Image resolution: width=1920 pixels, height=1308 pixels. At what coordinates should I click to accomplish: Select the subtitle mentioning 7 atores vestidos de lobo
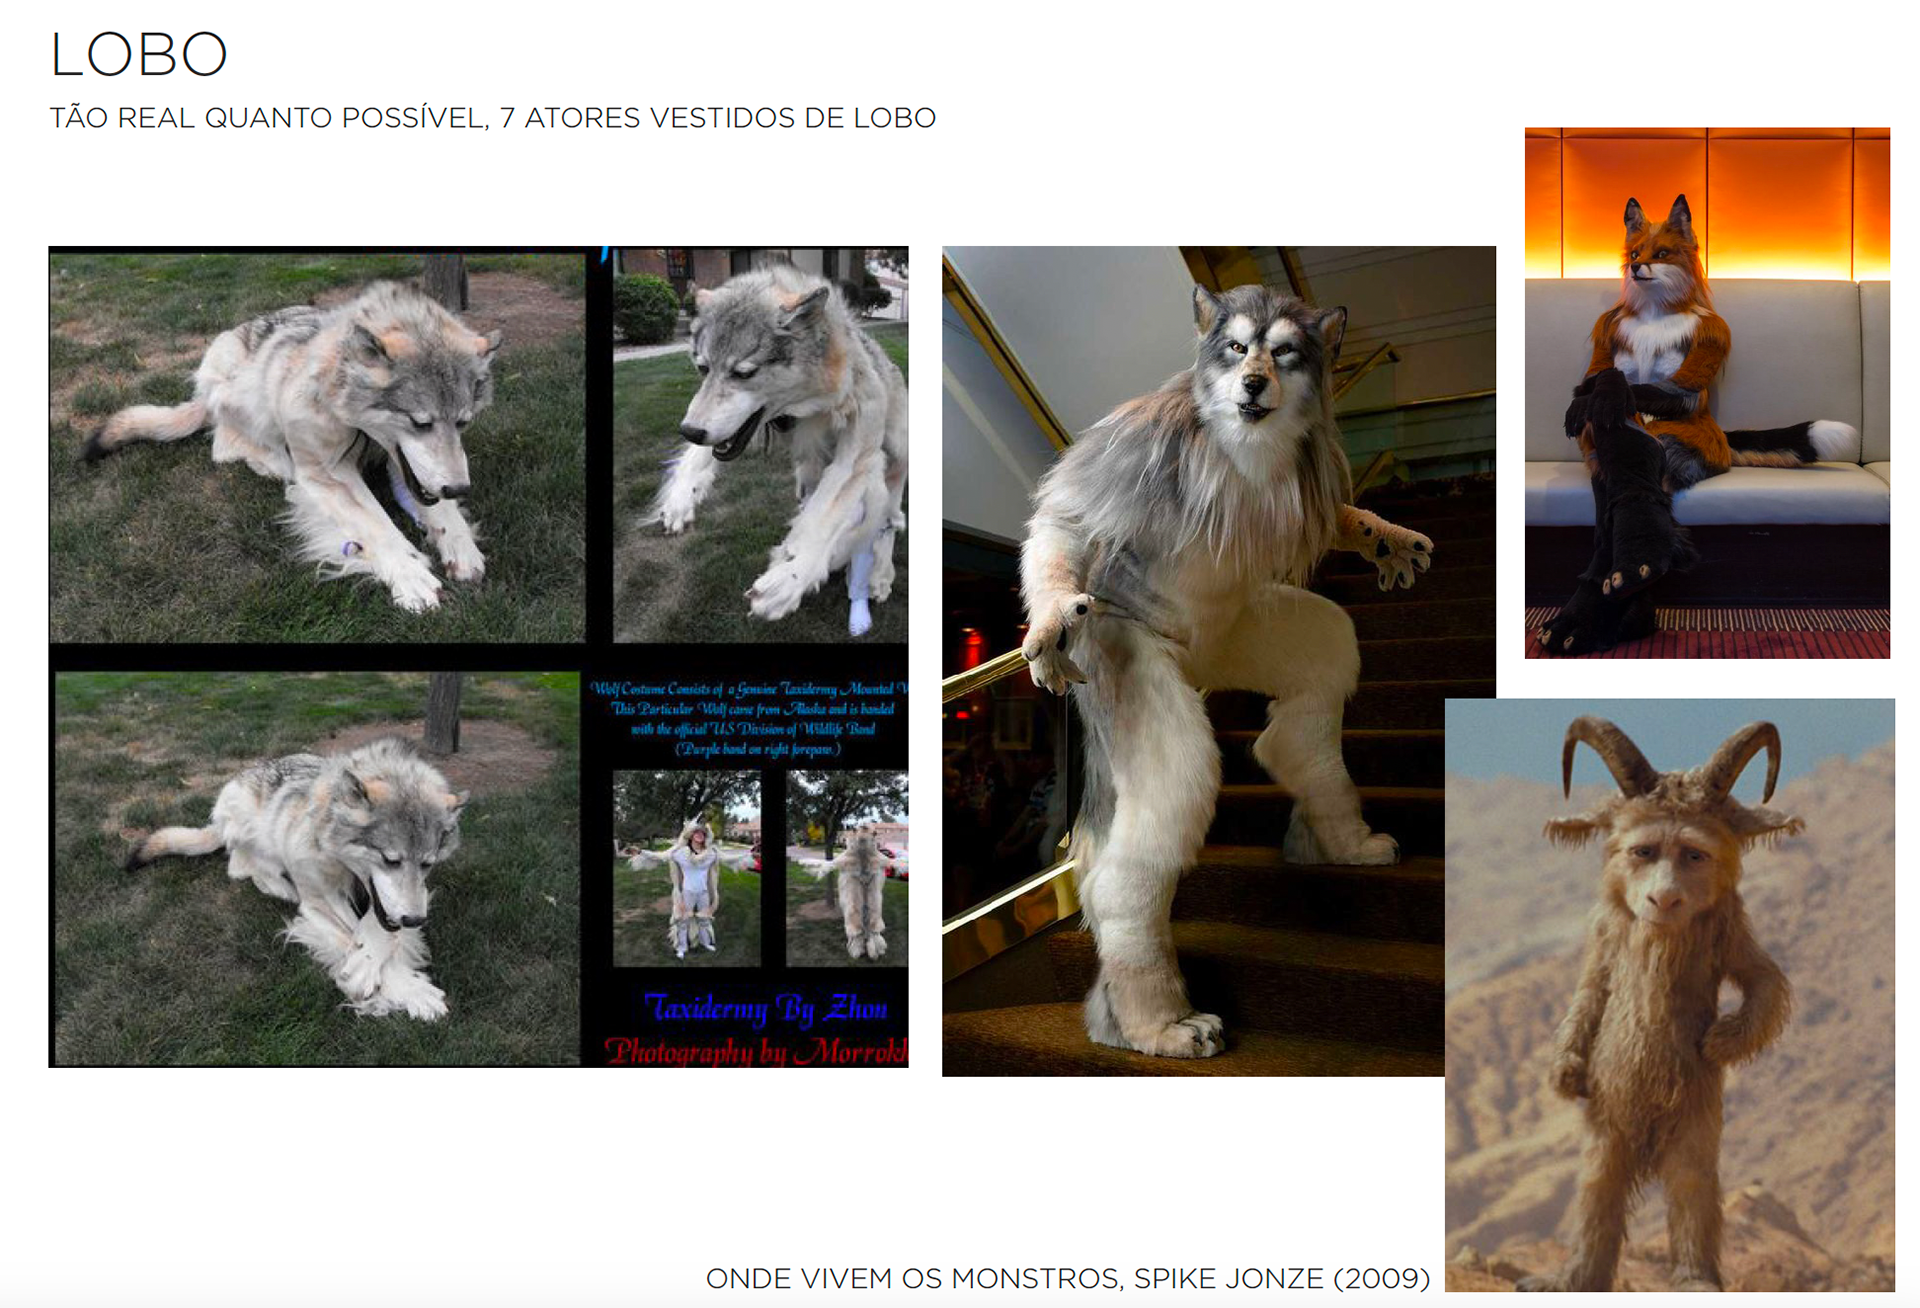coord(492,118)
